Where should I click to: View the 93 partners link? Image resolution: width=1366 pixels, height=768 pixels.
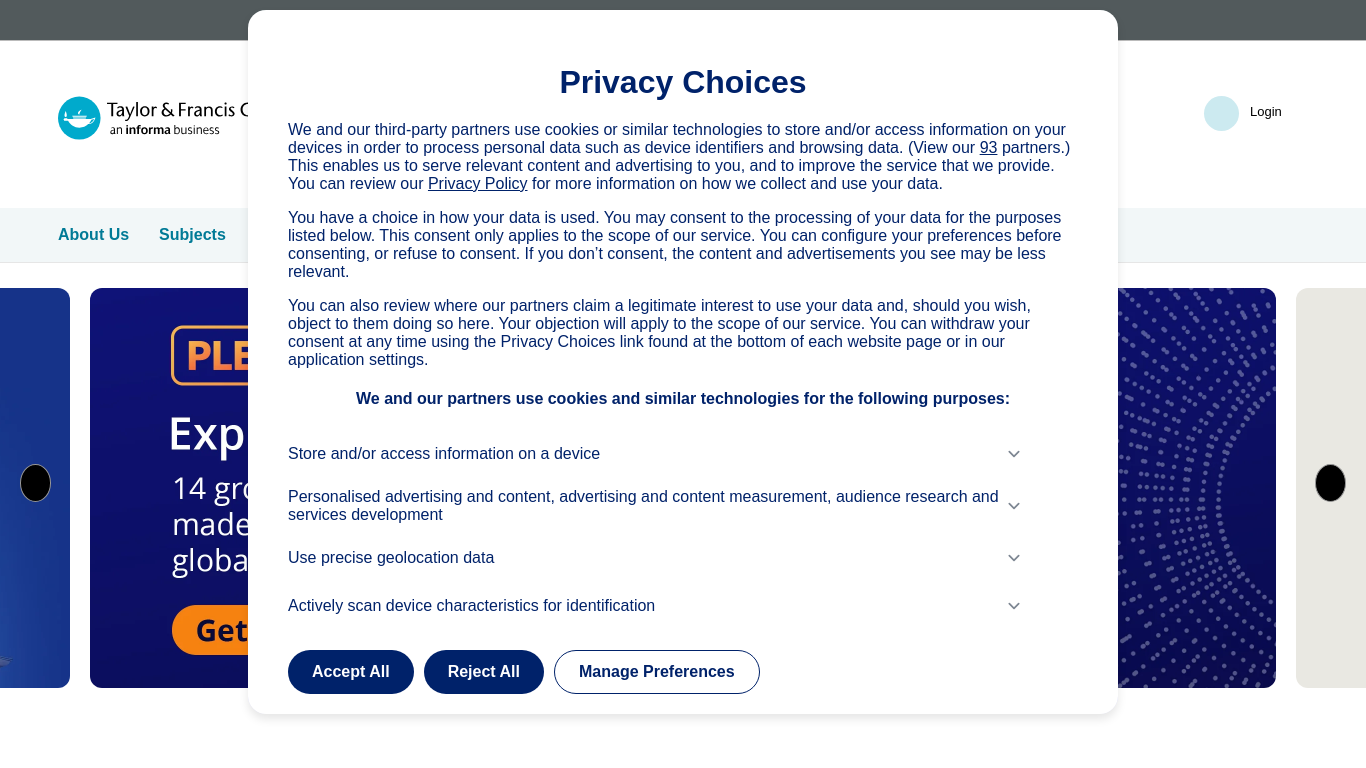(x=988, y=148)
